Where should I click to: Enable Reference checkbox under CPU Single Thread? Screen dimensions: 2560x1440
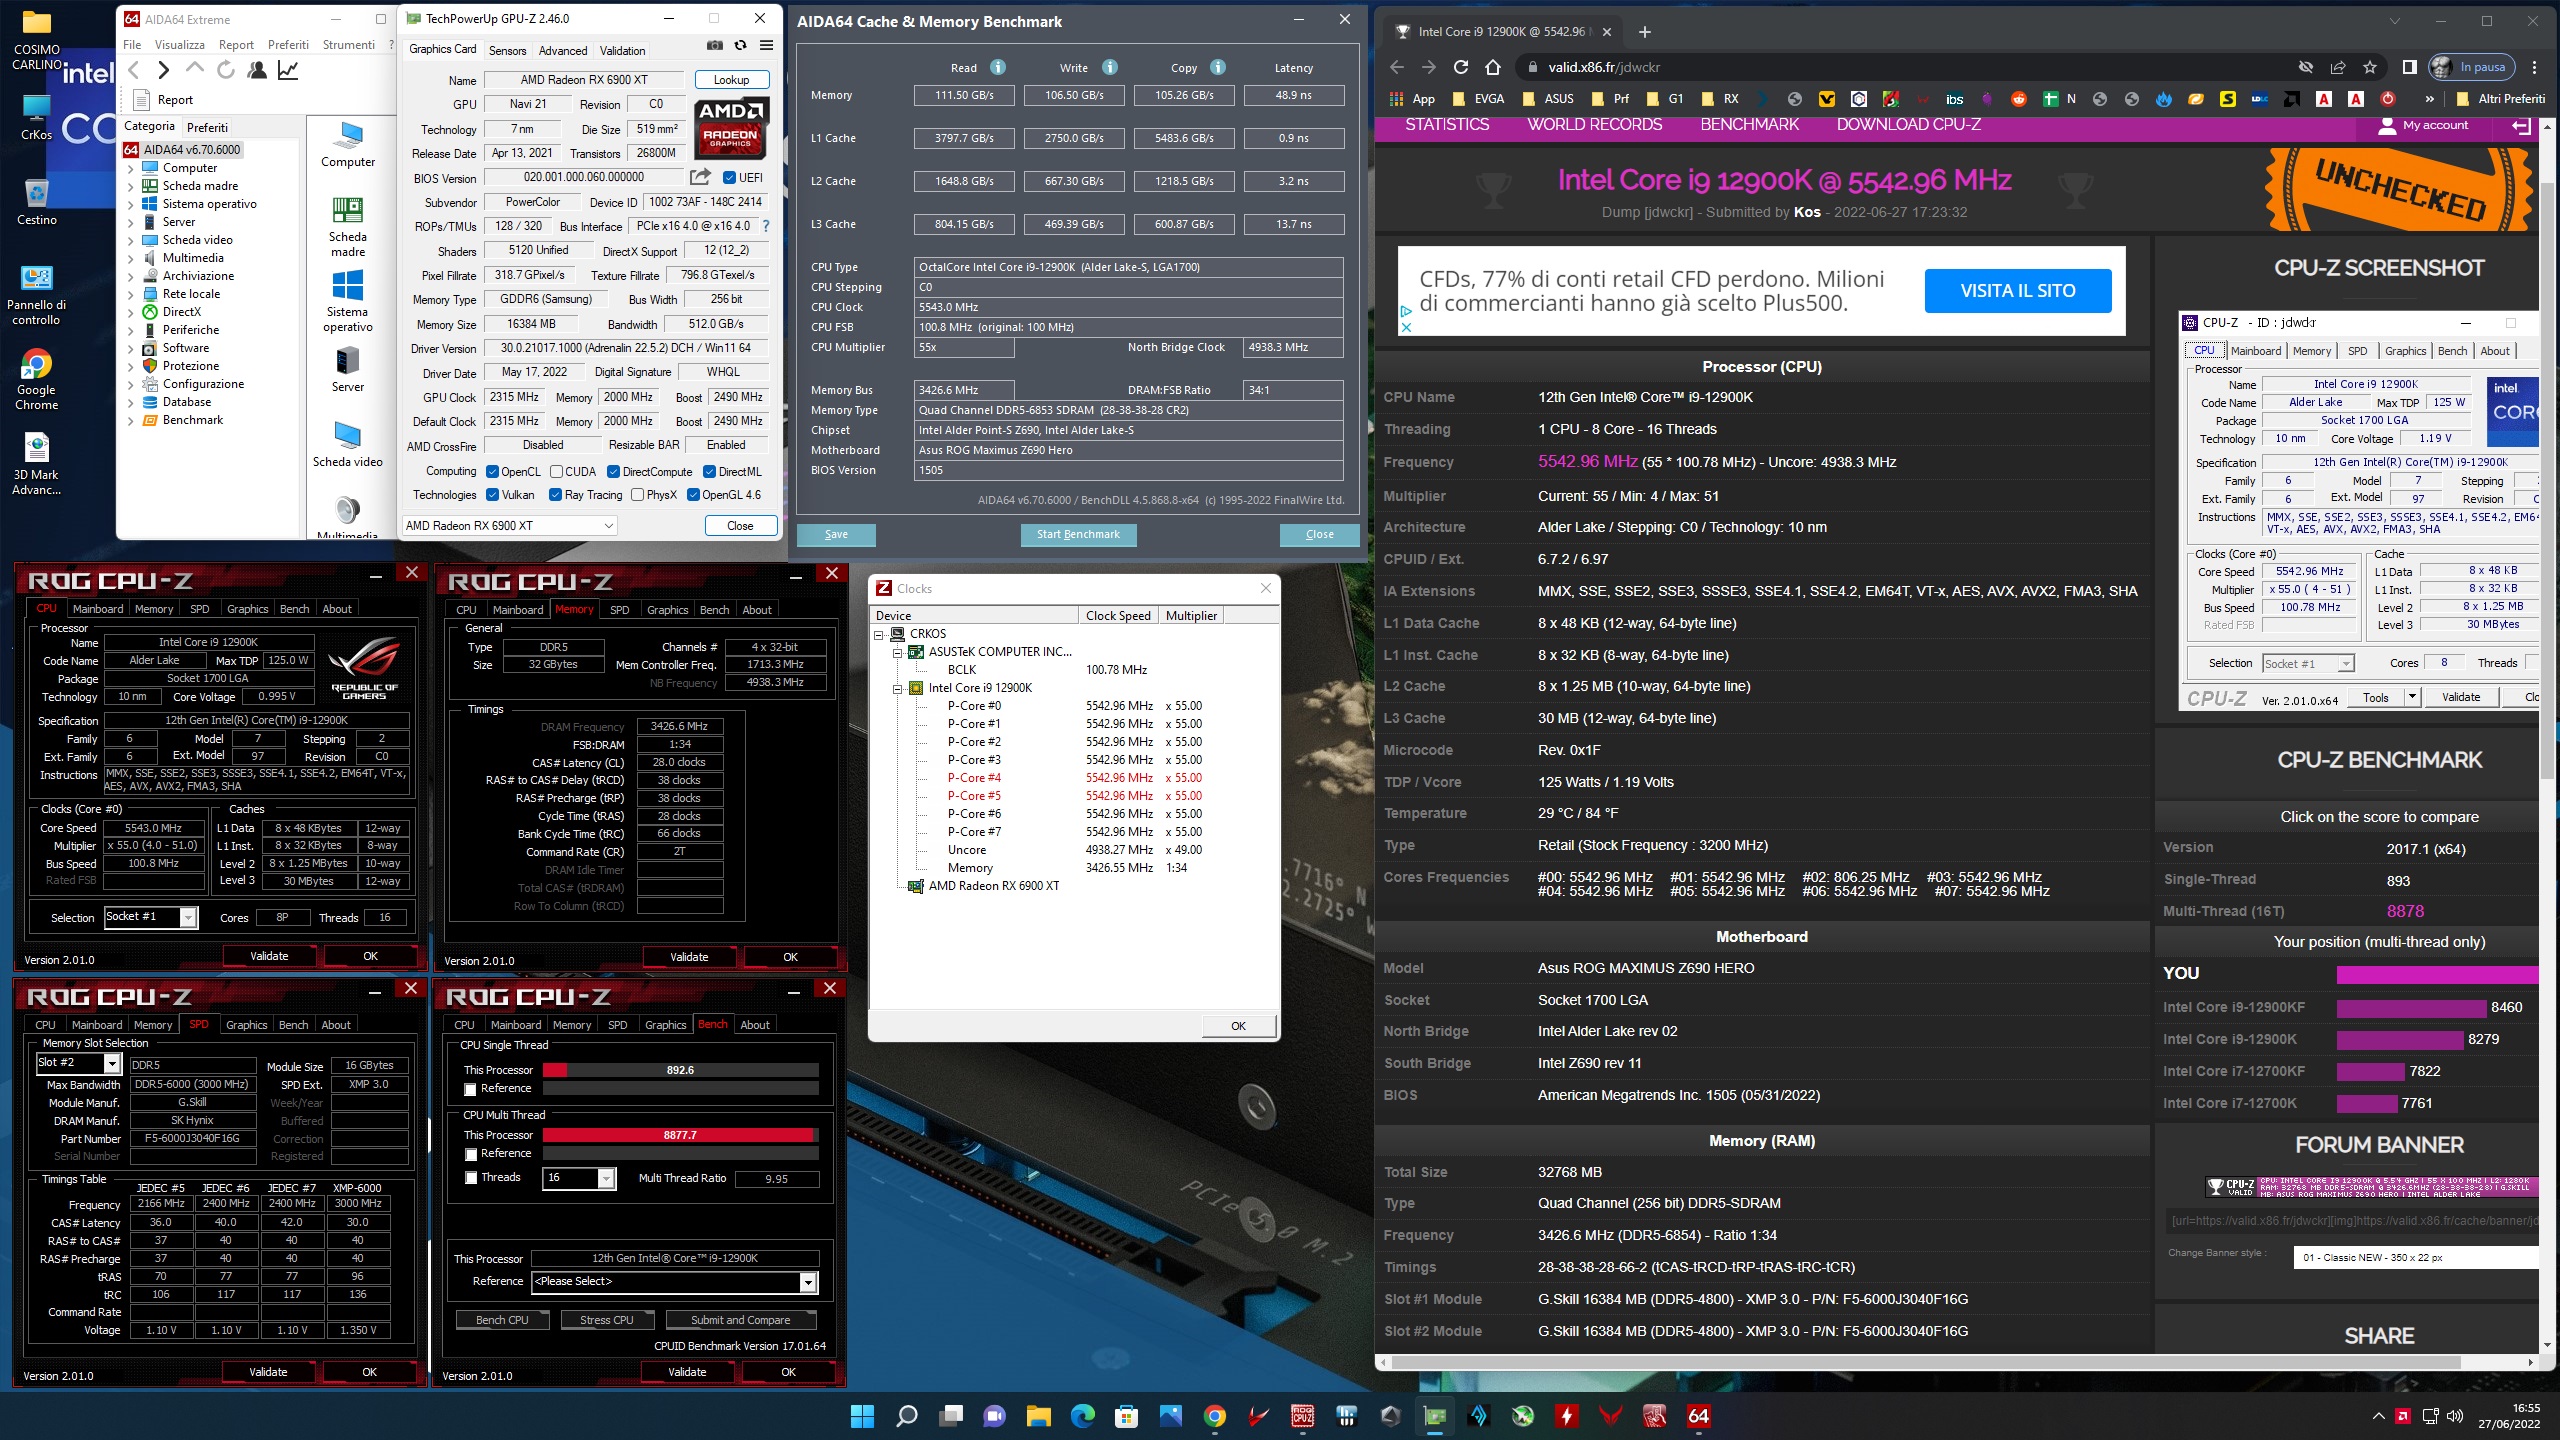point(470,1089)
